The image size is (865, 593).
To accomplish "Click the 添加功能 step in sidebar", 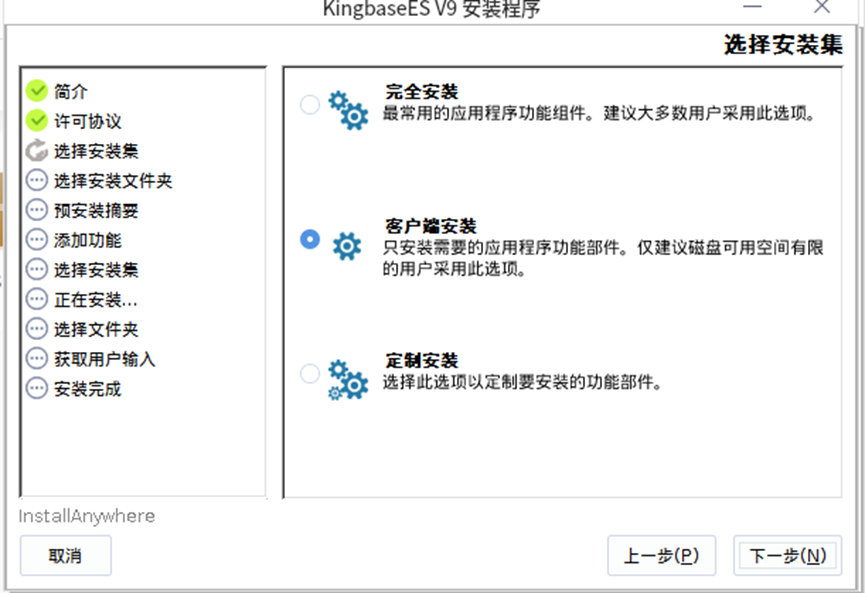I will pos(87,240).
